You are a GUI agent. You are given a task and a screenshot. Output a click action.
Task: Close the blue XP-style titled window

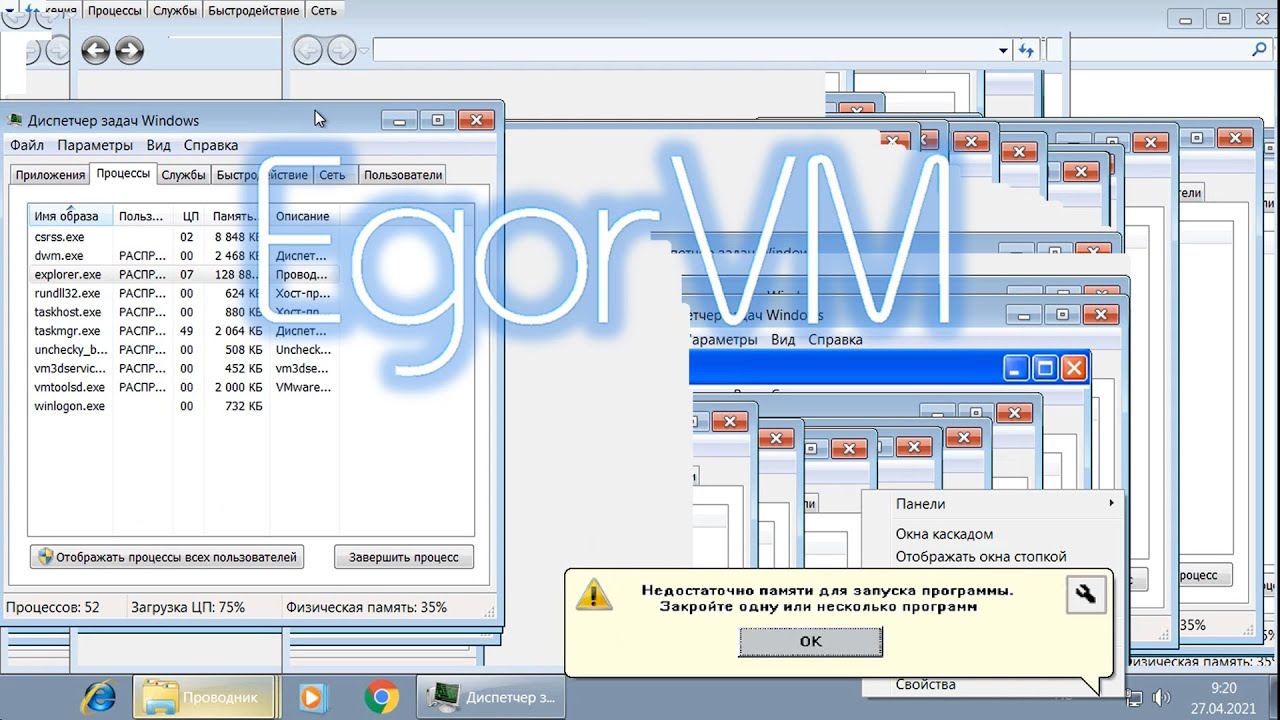(1074, 368)
